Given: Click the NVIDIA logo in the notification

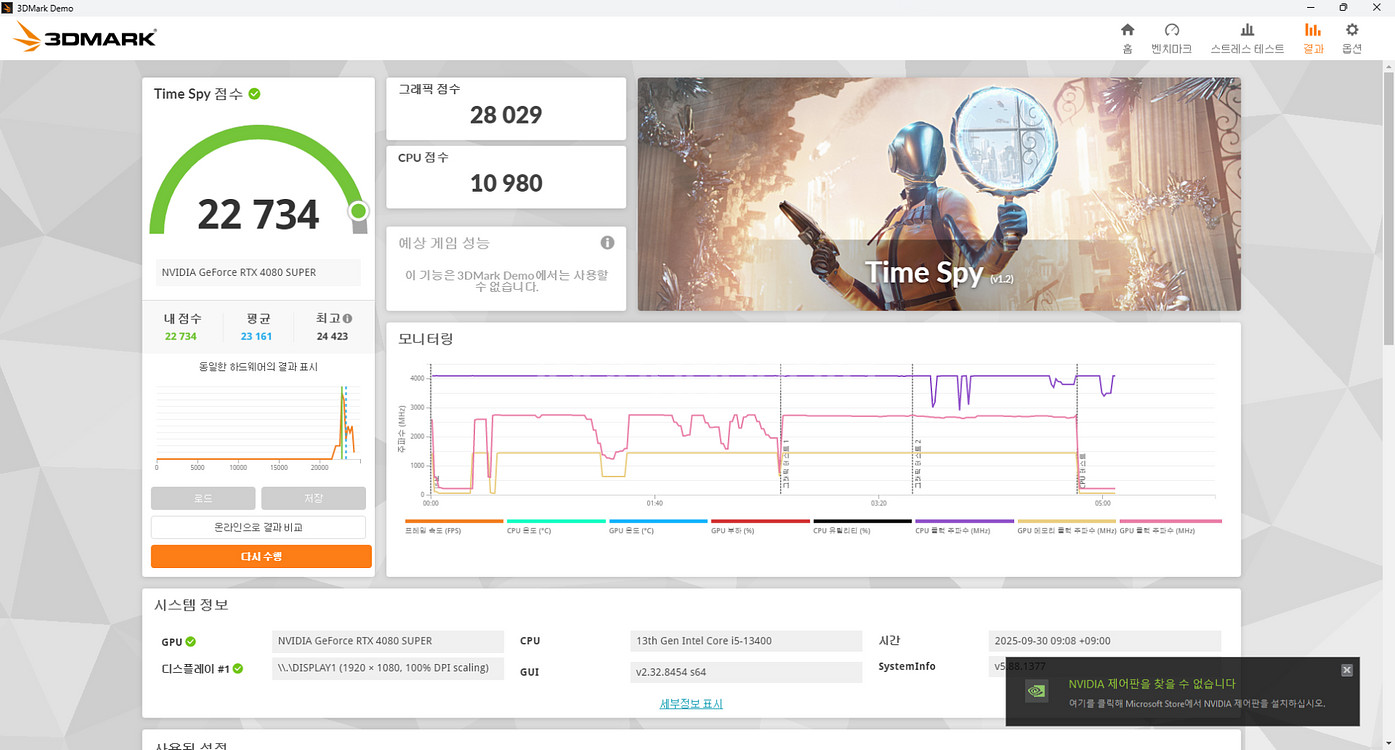Looking at the screenshot, I should coord(1037,691).
